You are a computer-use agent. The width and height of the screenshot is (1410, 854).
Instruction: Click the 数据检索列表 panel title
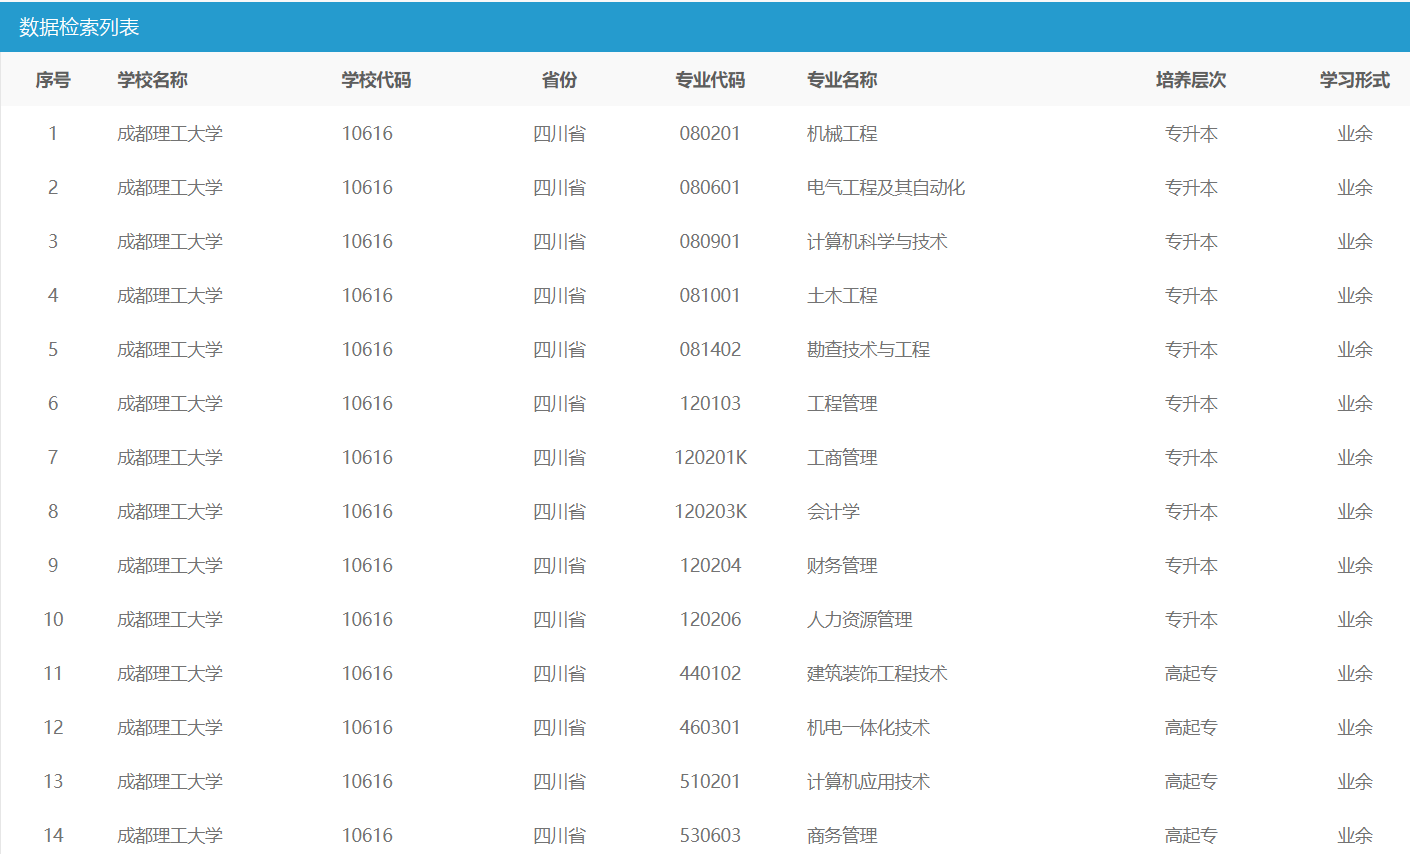click(79, 27)
